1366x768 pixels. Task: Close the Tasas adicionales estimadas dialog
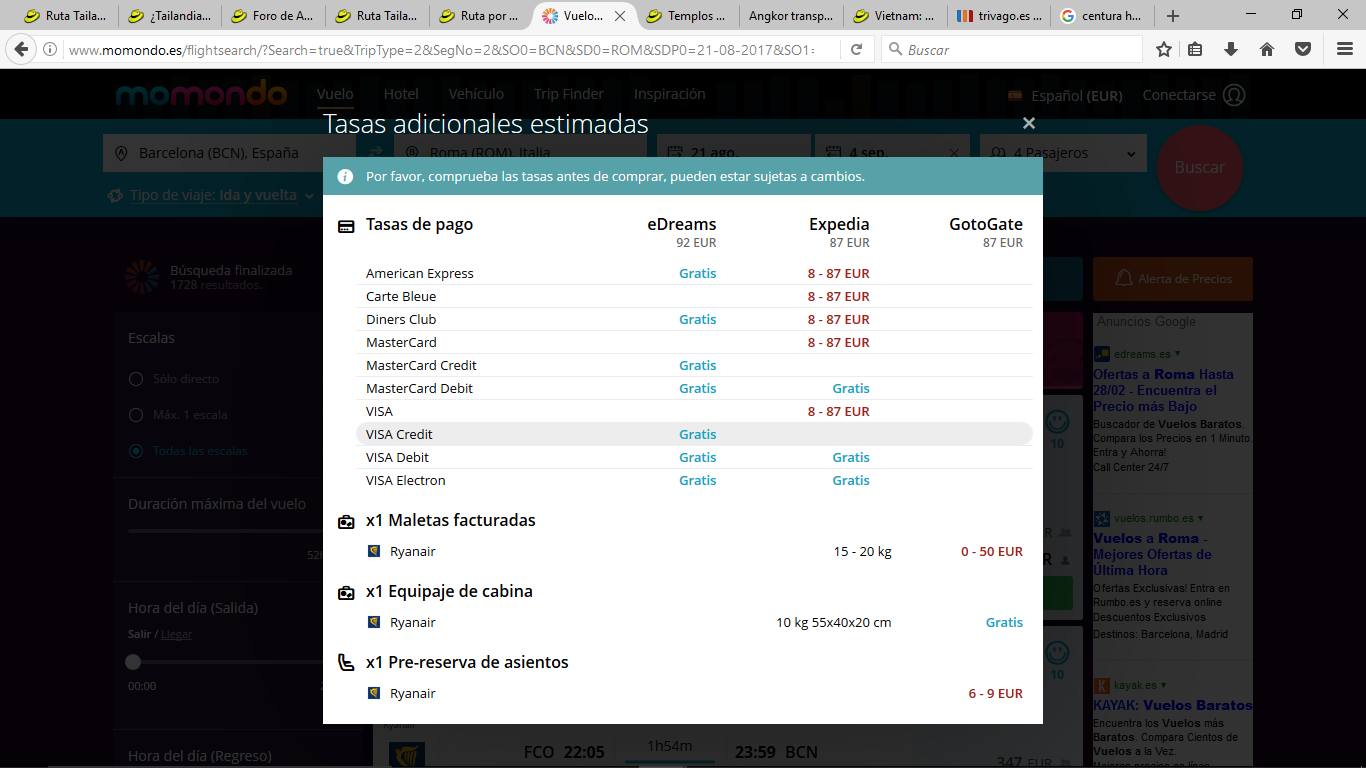pos(1029,123)
